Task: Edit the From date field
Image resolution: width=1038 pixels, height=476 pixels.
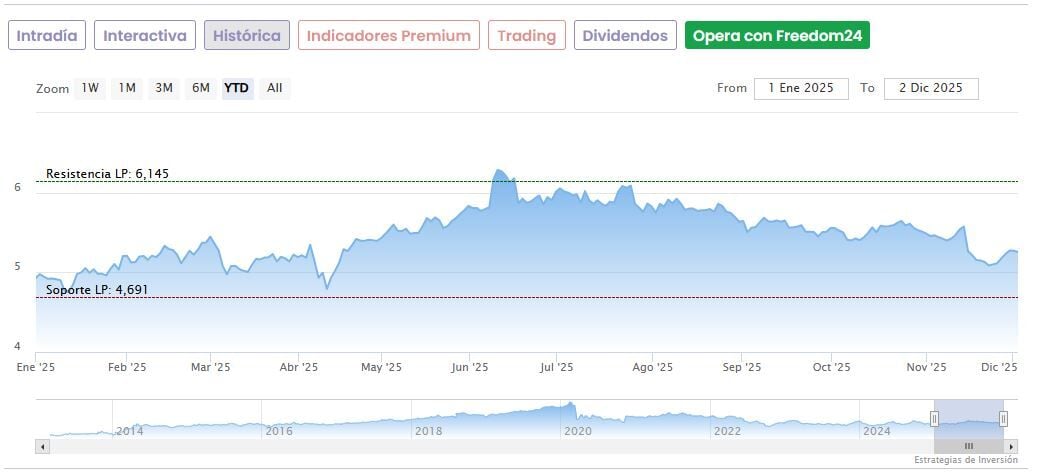Action: pyautogui.click(x=801, y=88)
